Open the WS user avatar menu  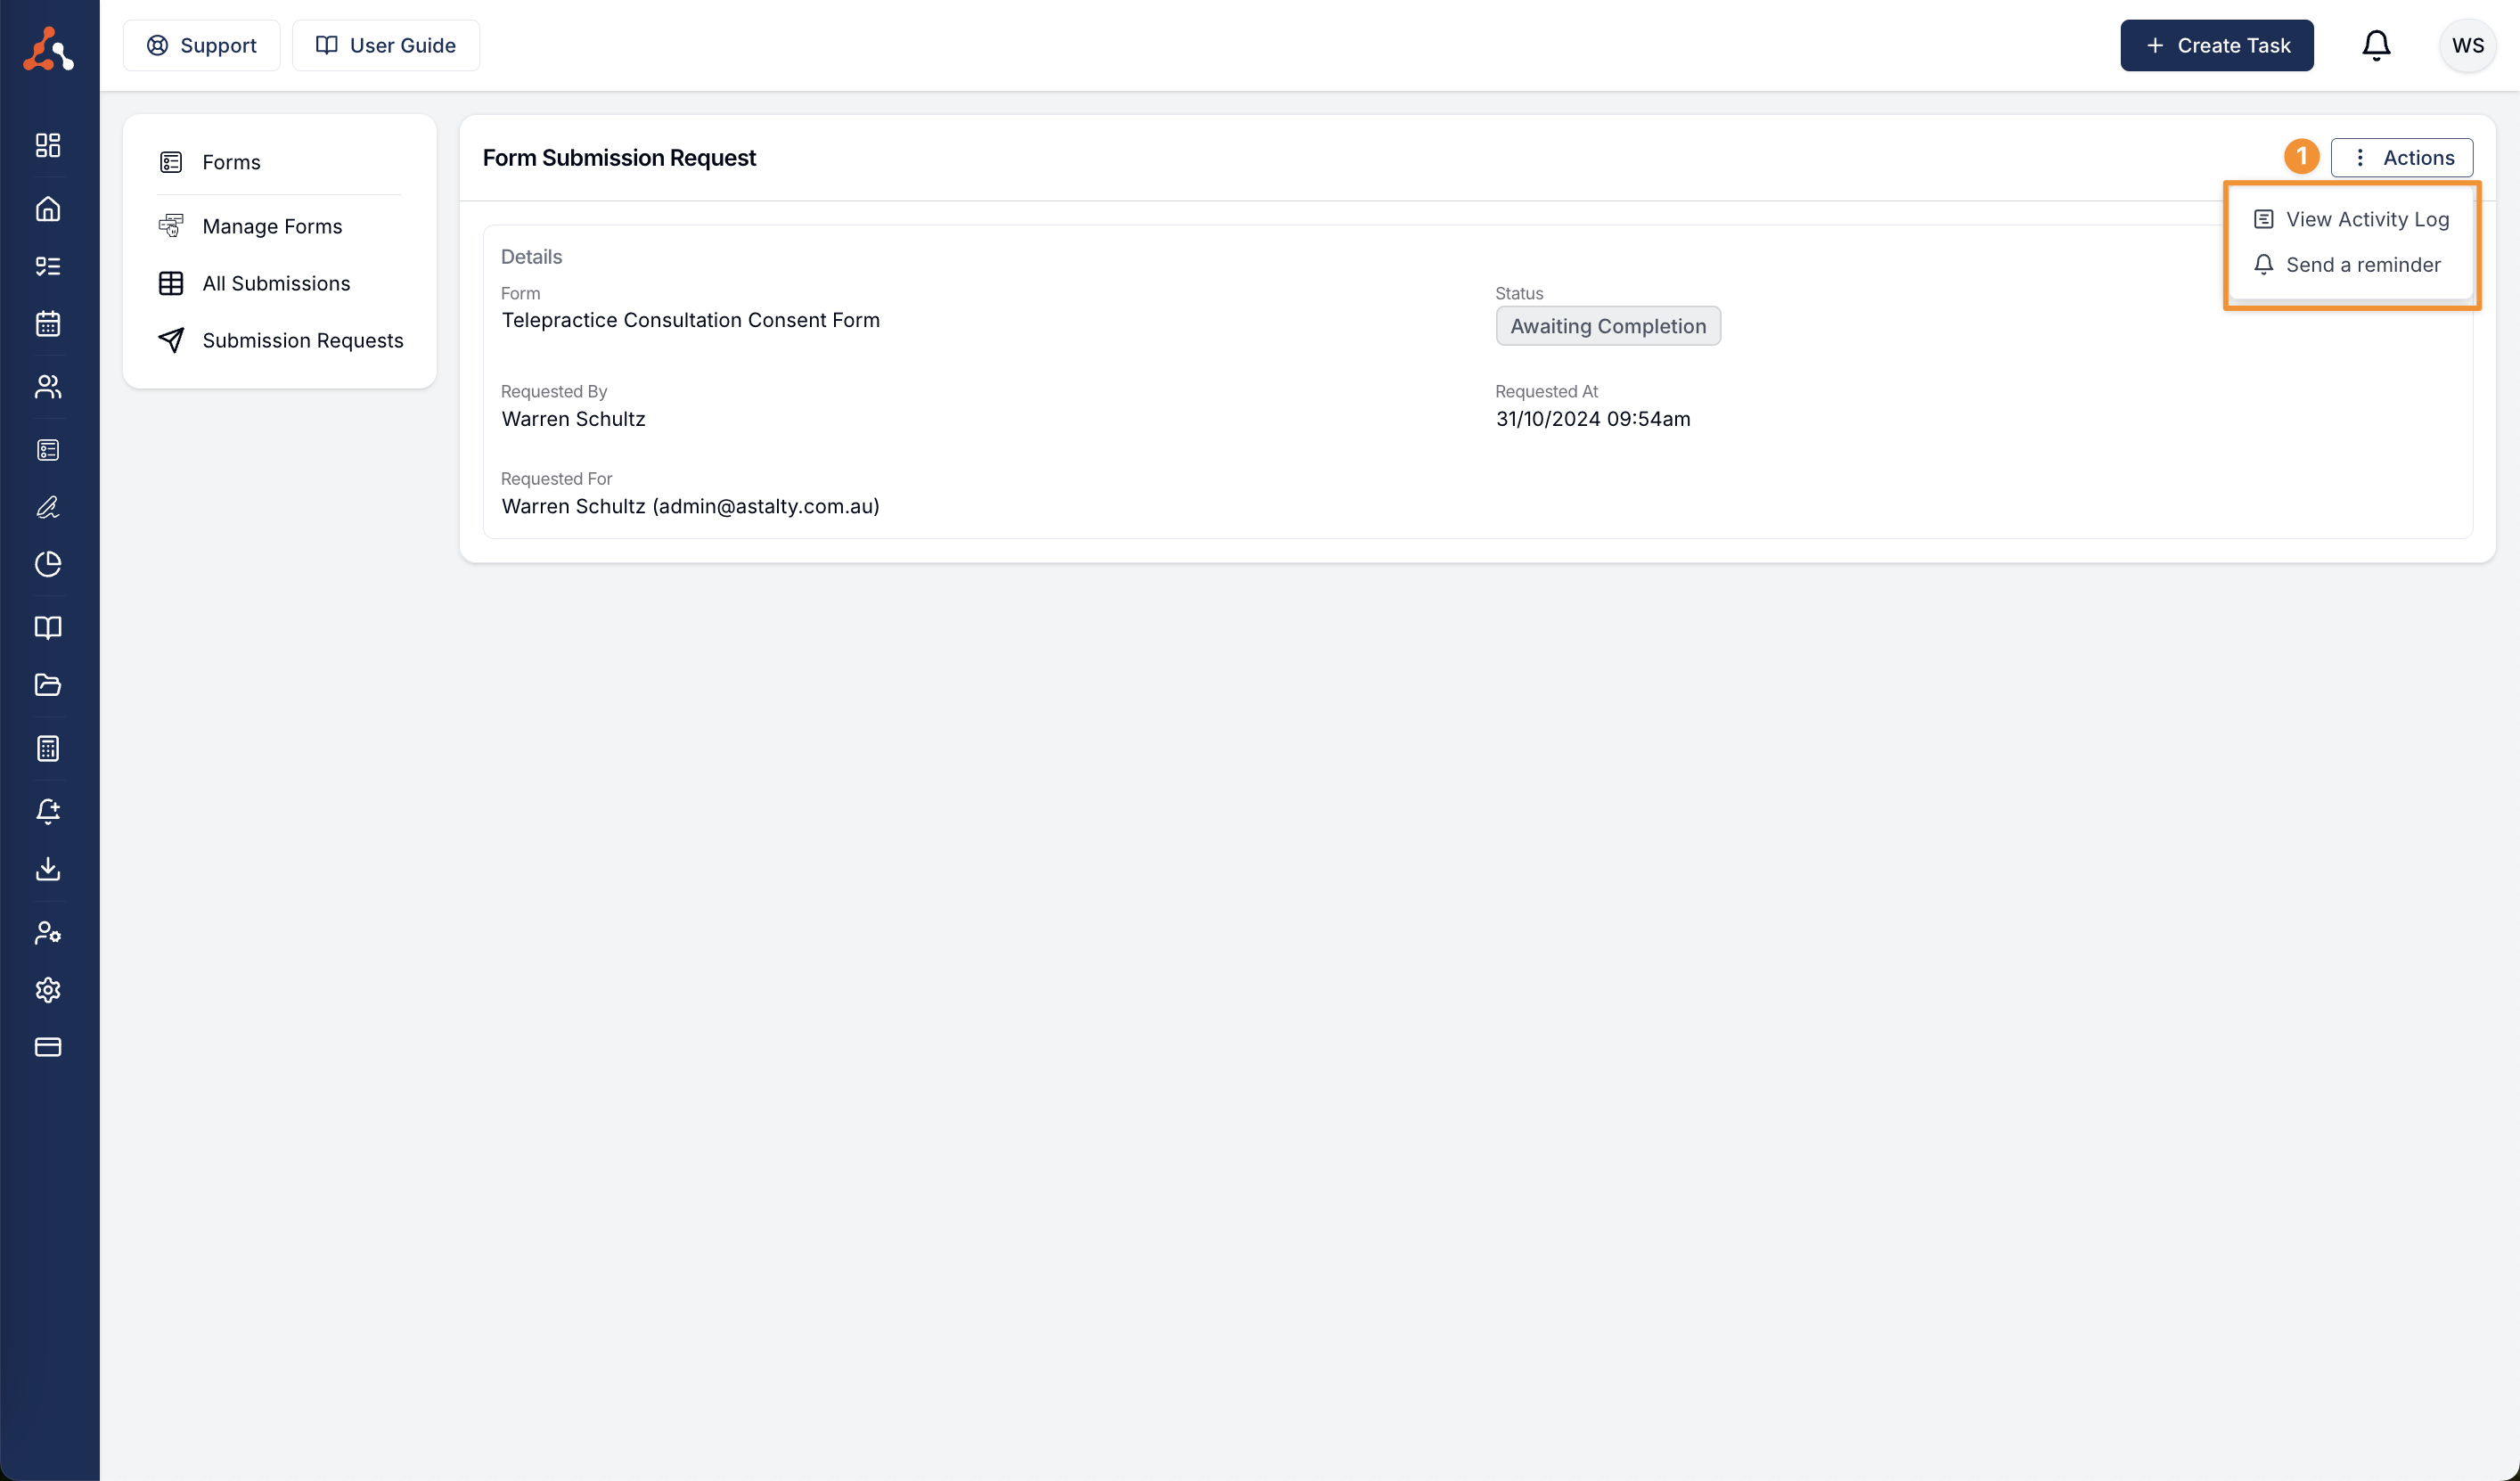point(2467,46)
